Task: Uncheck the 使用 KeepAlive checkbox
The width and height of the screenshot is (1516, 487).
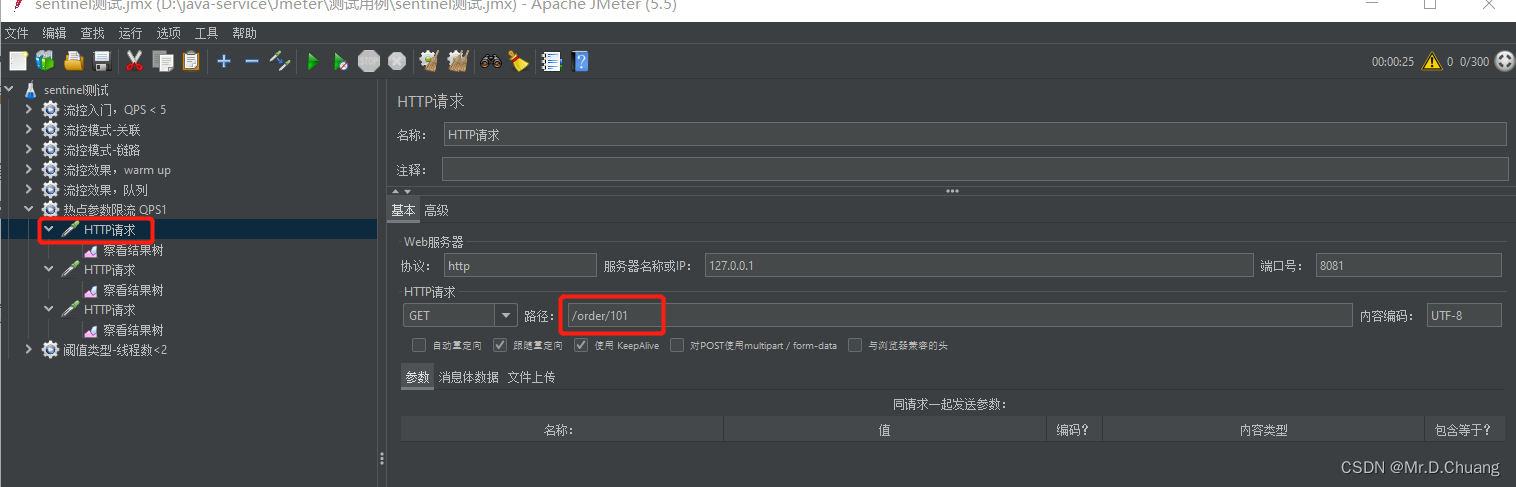Action: (581, 345)
